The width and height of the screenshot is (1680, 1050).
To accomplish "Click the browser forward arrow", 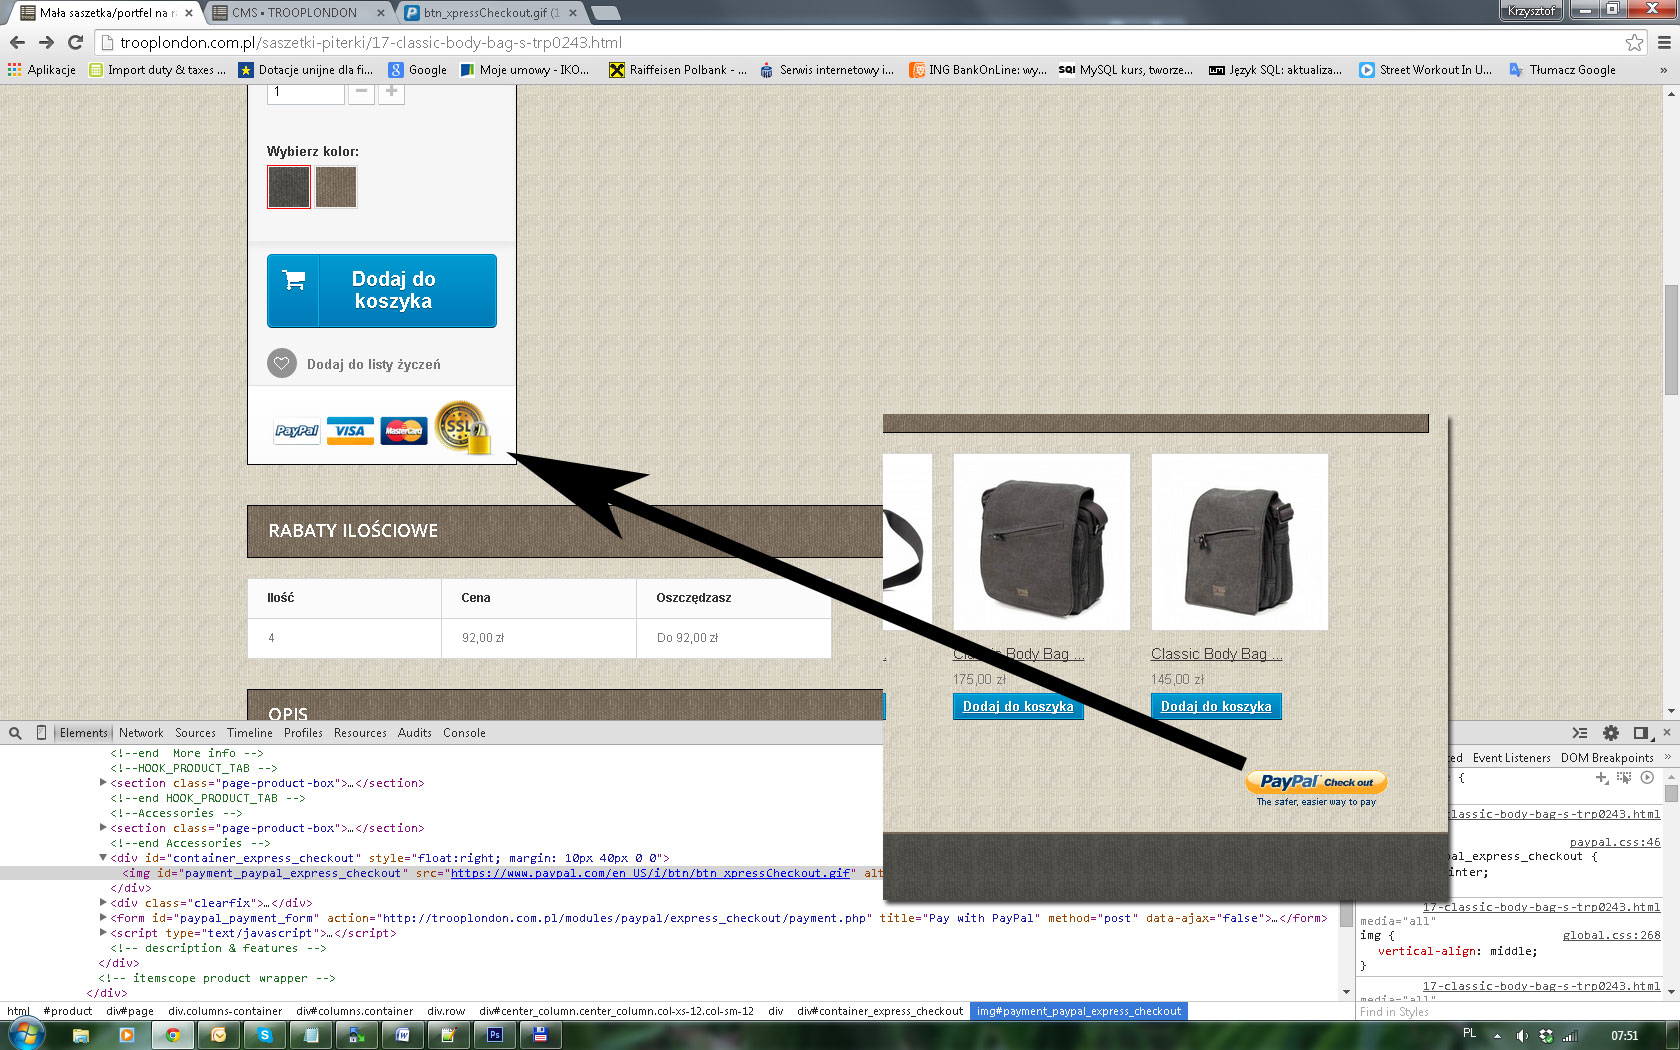I will tap(46, 42).
